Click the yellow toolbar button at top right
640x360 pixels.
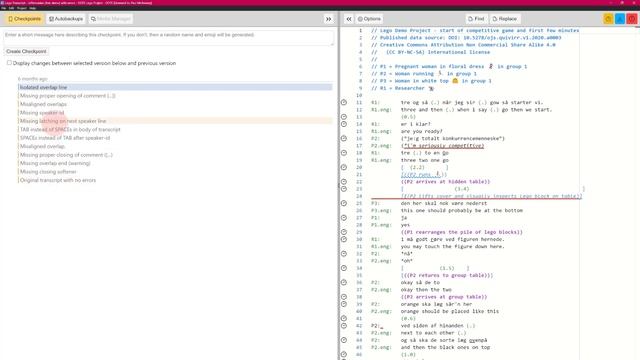point(608,19)
